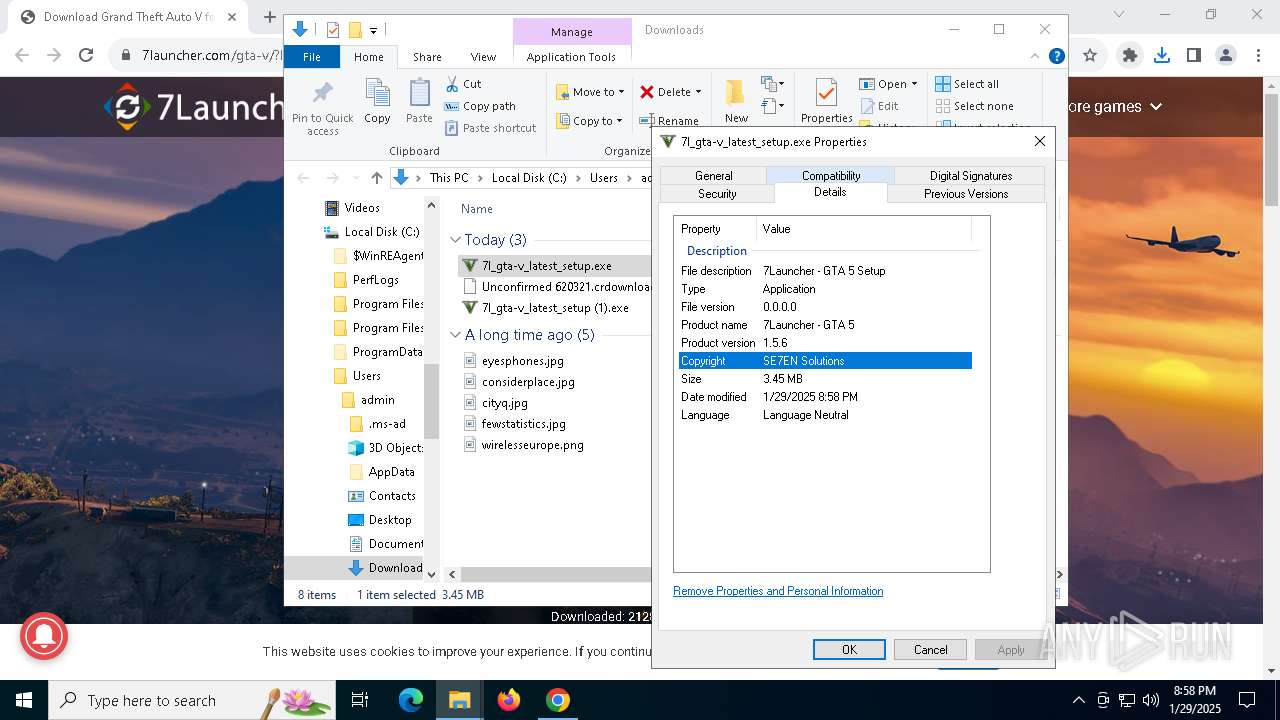Viewport: 1280px width, 720px height.
Task: Open Chrome three-dot menu
Action: pyautogui.click(x=1257, y=56)
